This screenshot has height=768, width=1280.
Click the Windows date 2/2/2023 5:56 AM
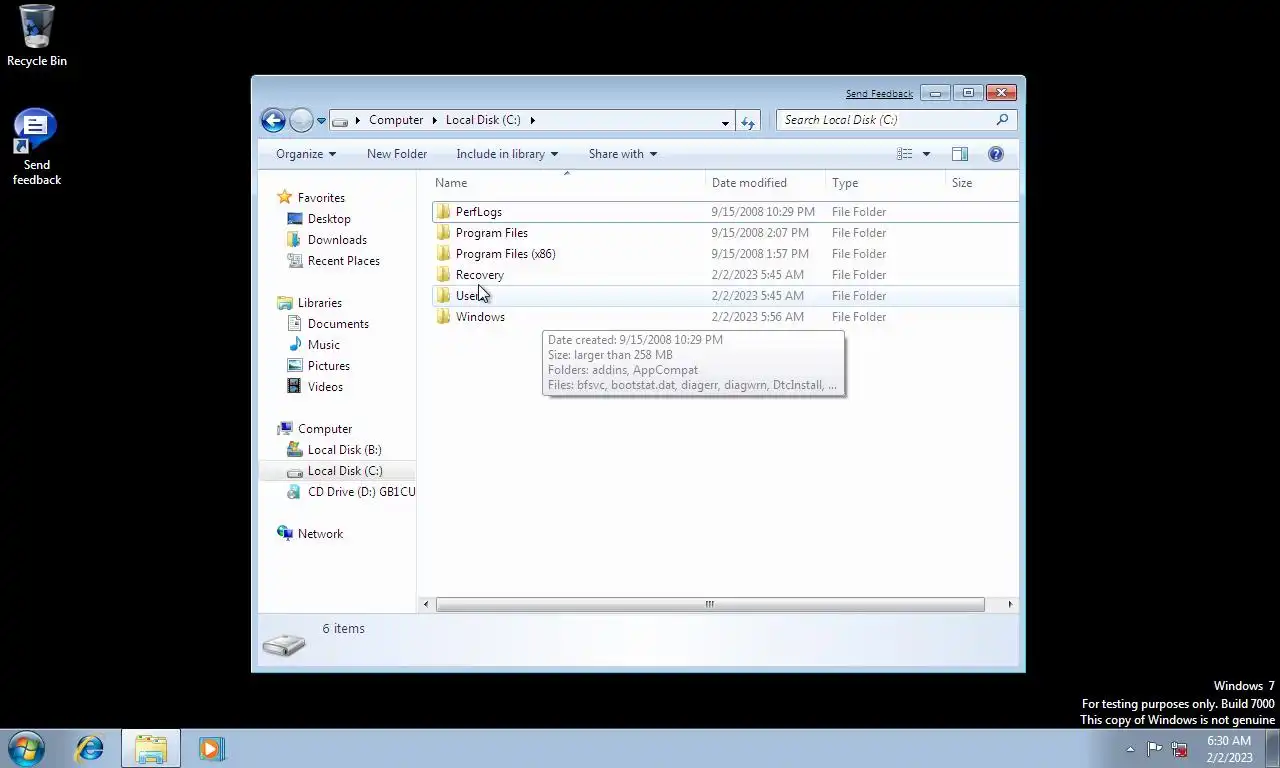click(x=757, y=317)
